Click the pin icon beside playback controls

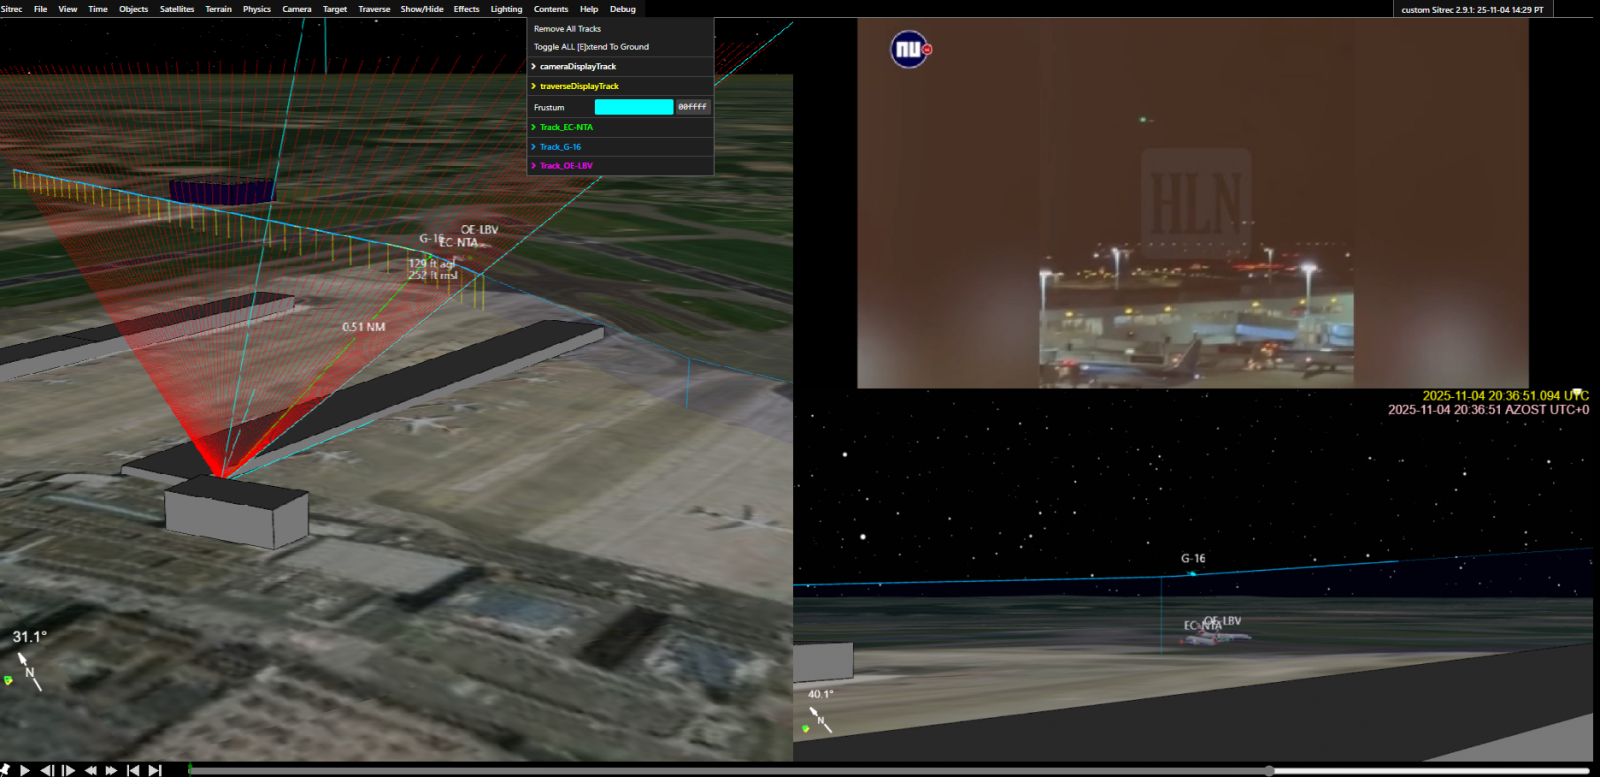[5, 770]
